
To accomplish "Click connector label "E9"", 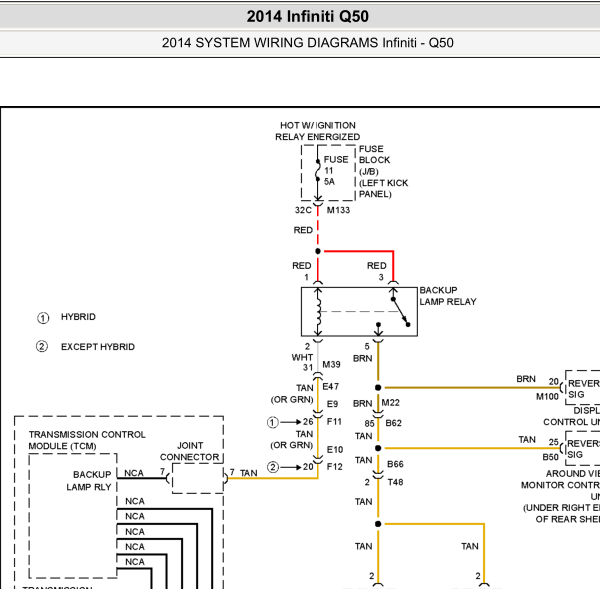I will point(332,404).
